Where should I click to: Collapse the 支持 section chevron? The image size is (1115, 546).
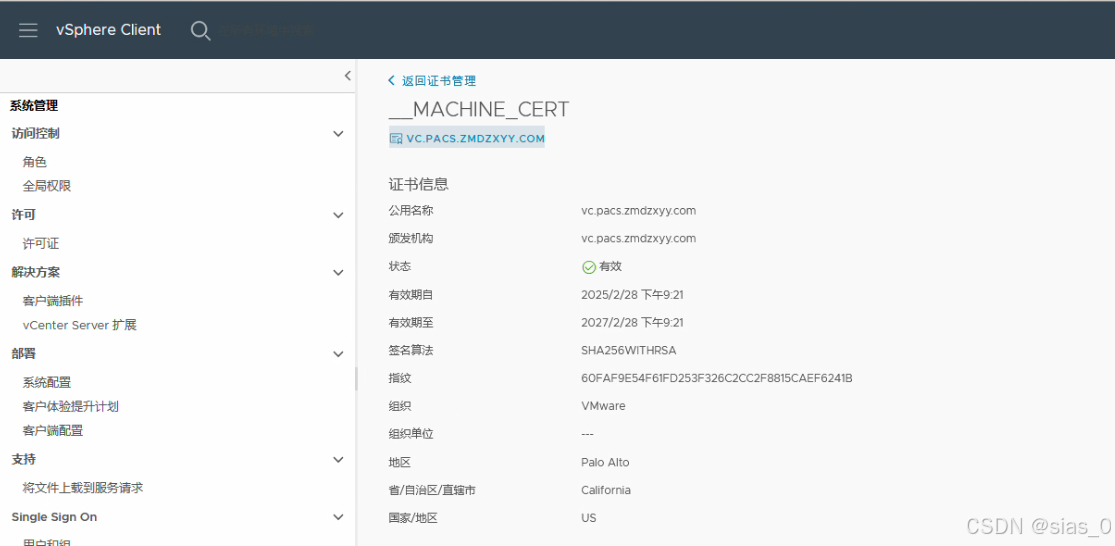338,460
